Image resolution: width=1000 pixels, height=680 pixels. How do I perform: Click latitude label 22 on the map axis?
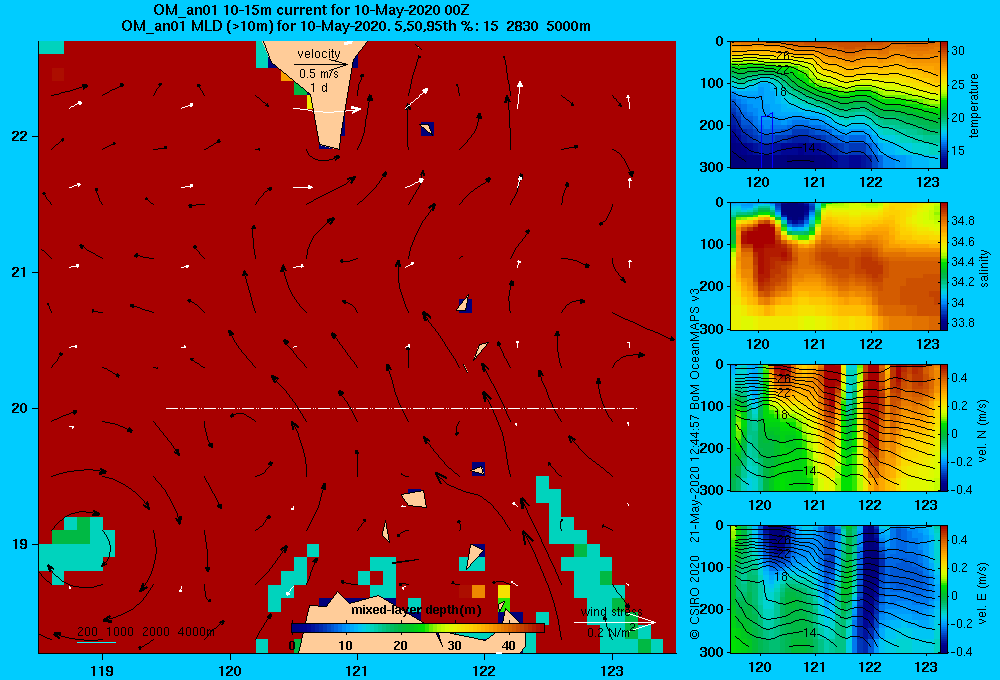click(19, 137)
